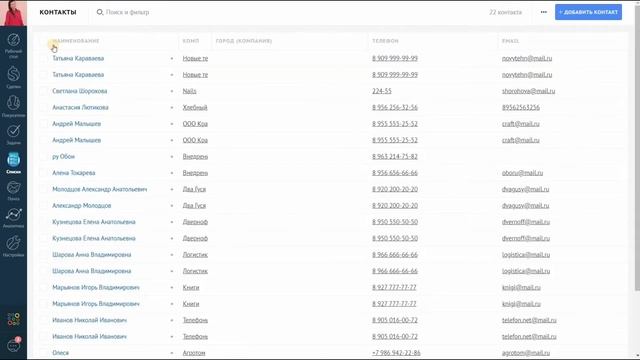Click the Комп column header
640x360 pixels.
[x=191, y=41]
